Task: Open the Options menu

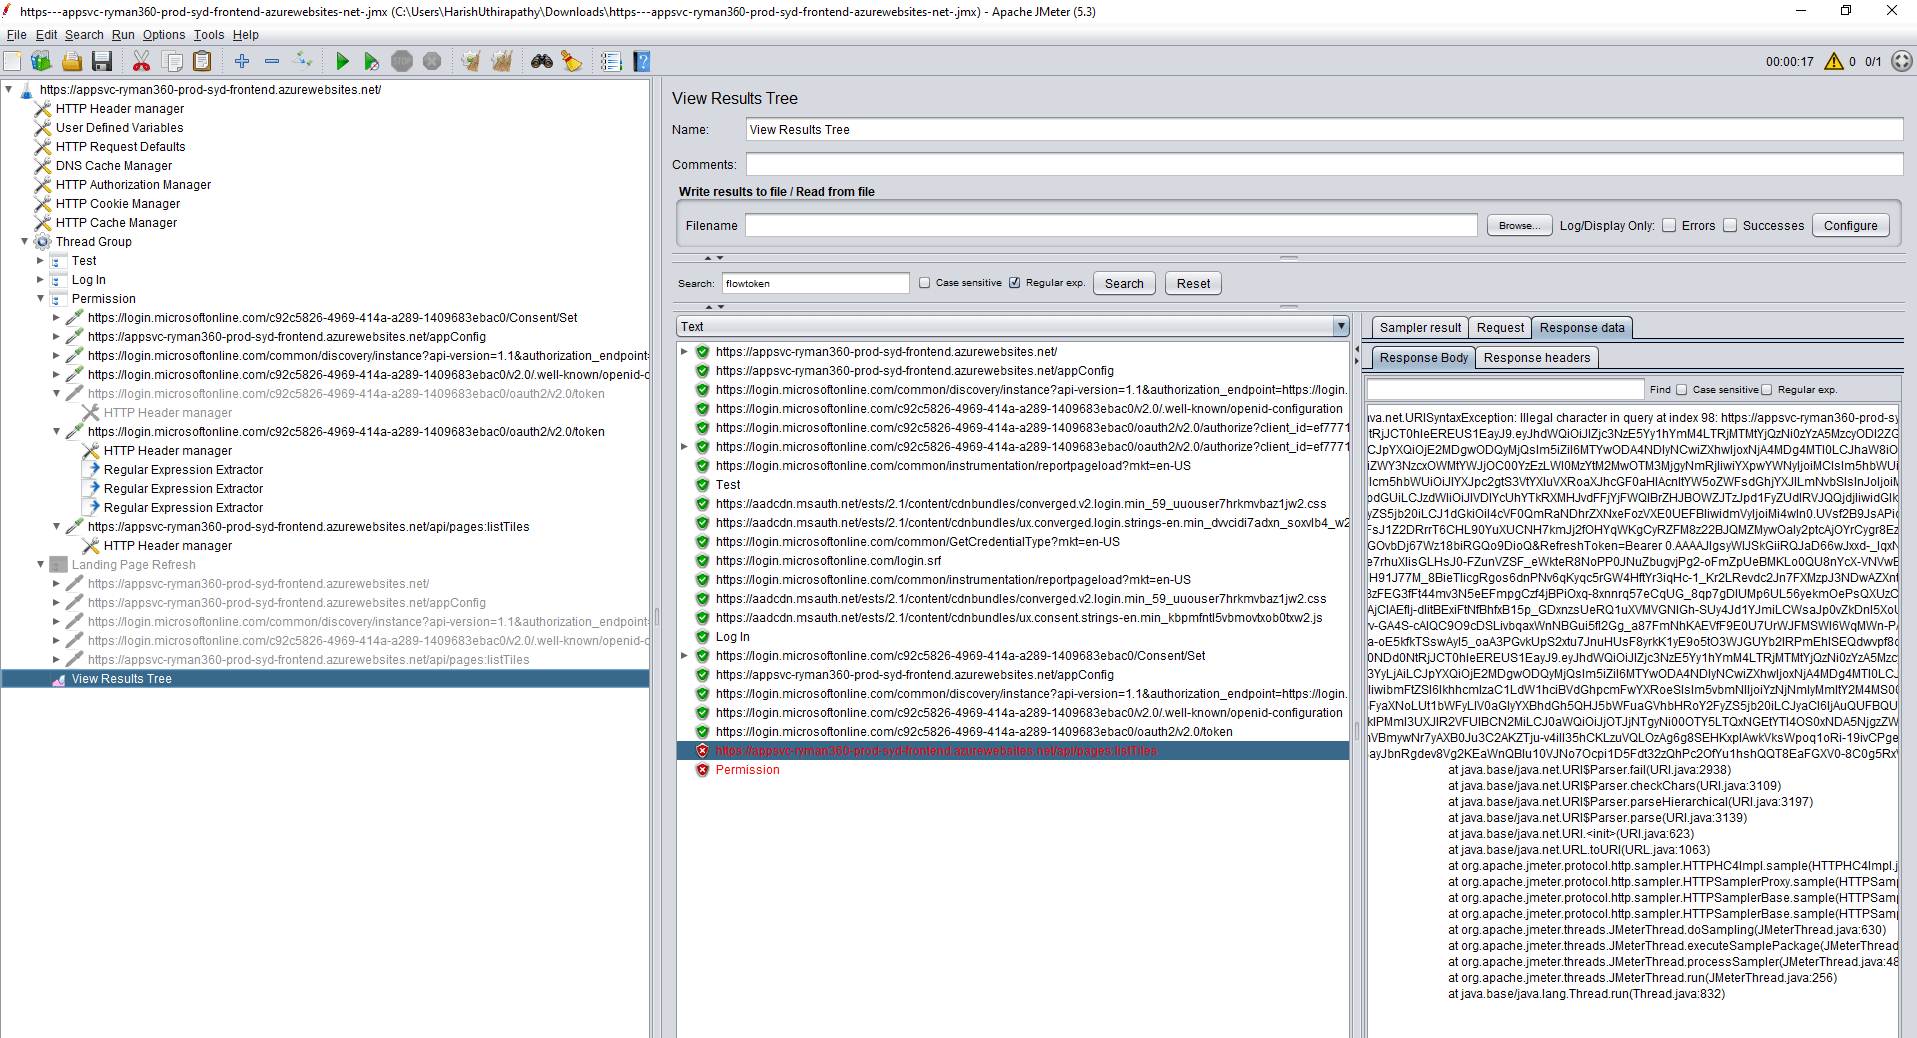Action: (x=163, y=34)
